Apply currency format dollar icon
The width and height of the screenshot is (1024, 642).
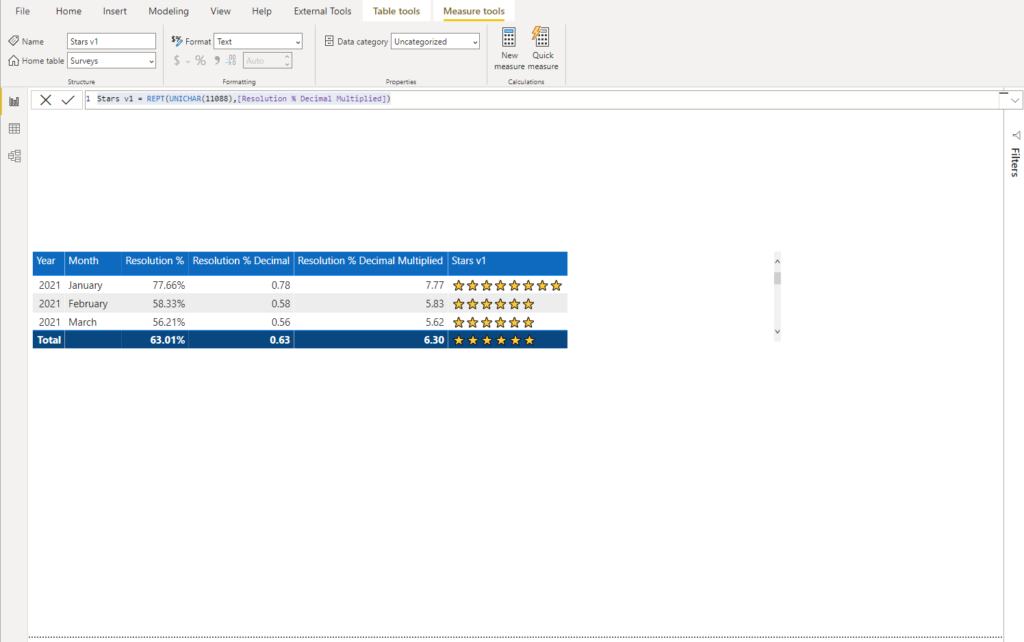(176, 61)
